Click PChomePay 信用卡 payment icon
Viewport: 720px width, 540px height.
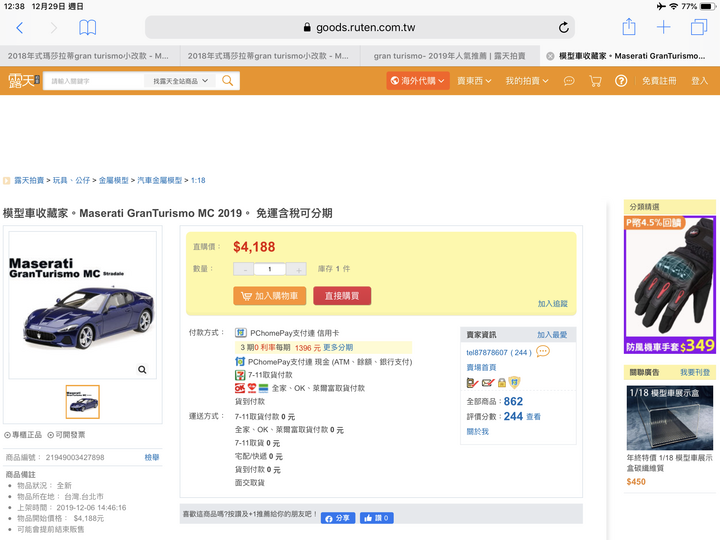pyautogui.click(x=241, y=332)
